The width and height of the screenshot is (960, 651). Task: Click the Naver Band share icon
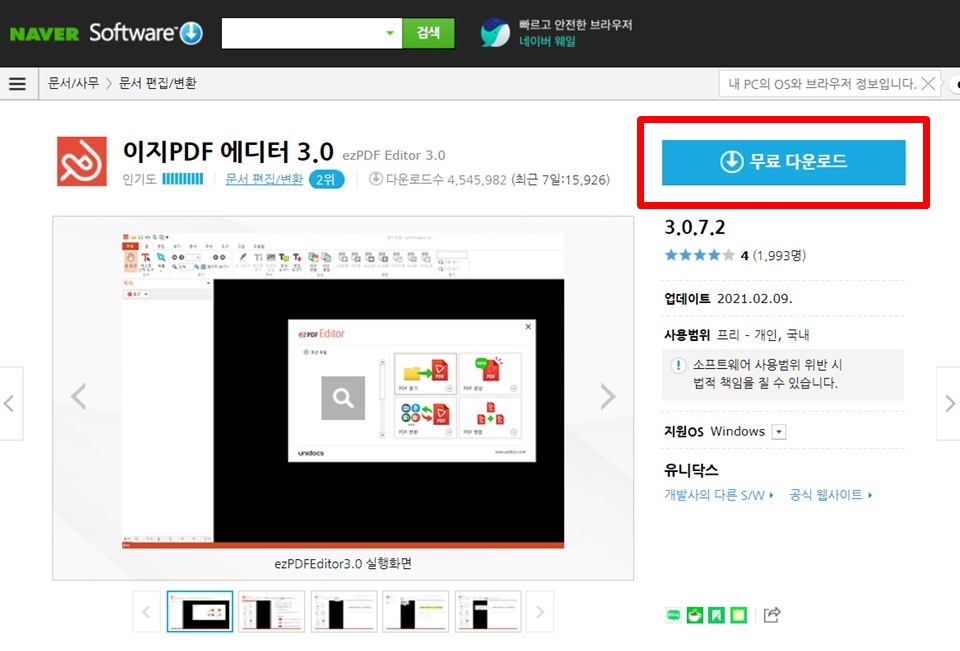(673, 615)
